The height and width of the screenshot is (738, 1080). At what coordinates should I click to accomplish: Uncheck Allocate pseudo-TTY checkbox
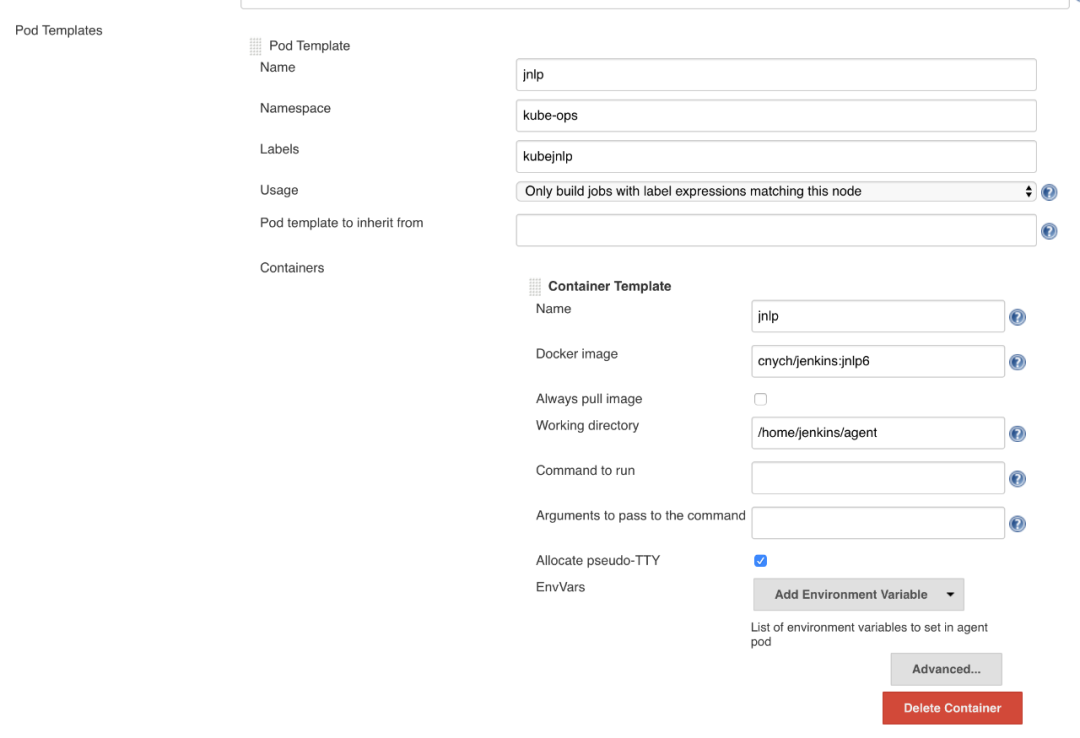(x=760, y=561)
